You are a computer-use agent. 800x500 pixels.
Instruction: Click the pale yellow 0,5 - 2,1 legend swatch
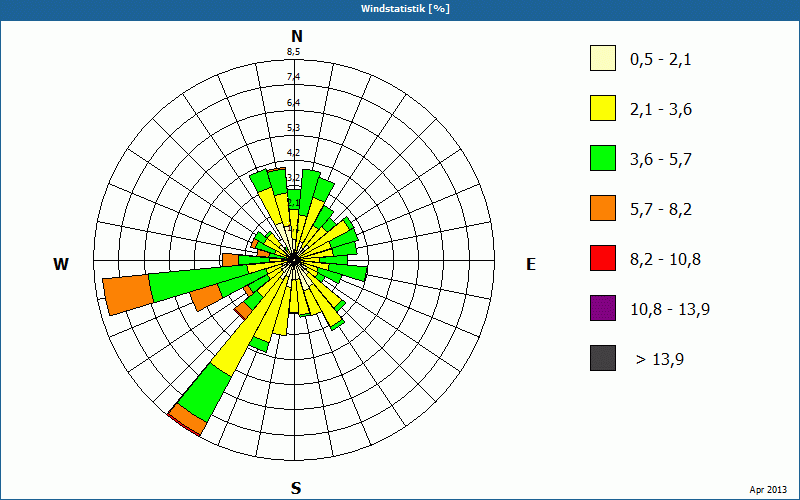pos(603,58)
